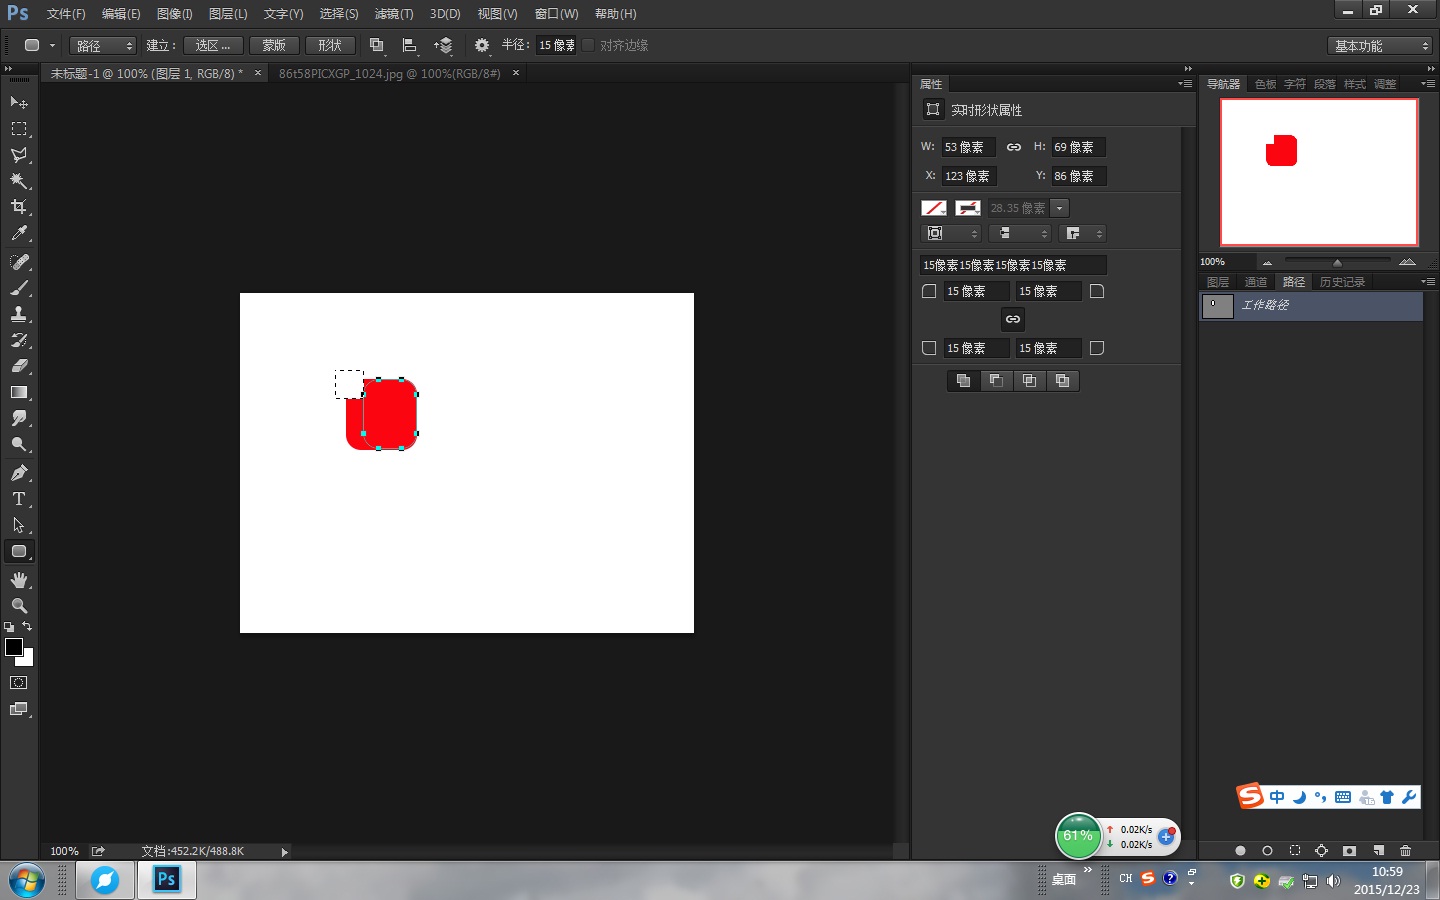
Task: Open the 基本功能 workspace dropdown
Action: point(1380,46)
